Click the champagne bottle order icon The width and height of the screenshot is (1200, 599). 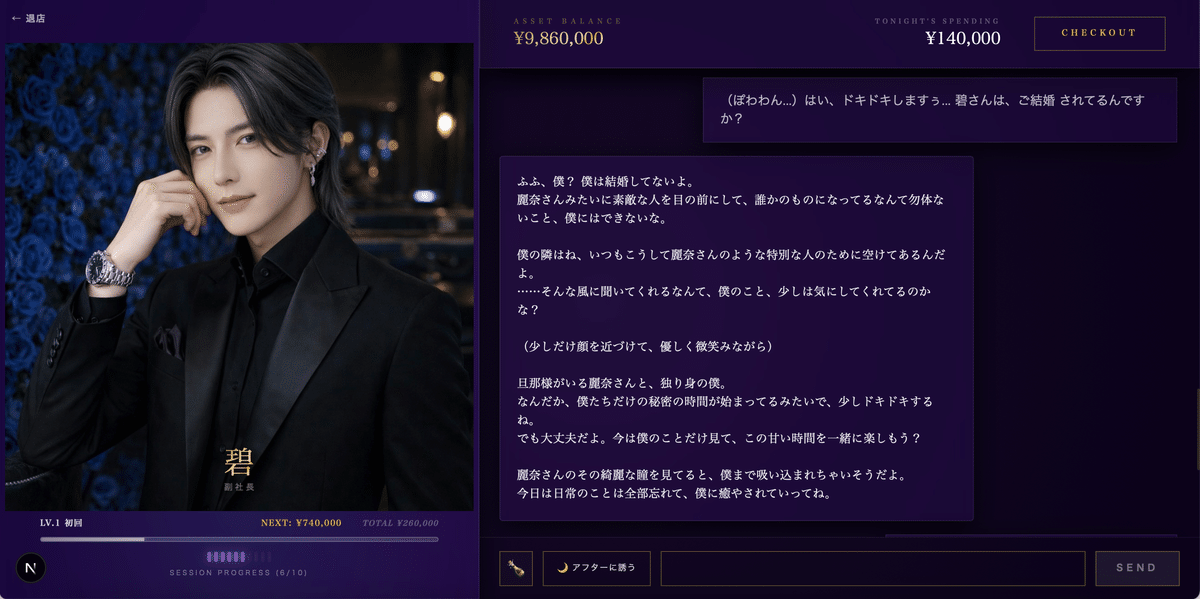click(x=516, y=568)
